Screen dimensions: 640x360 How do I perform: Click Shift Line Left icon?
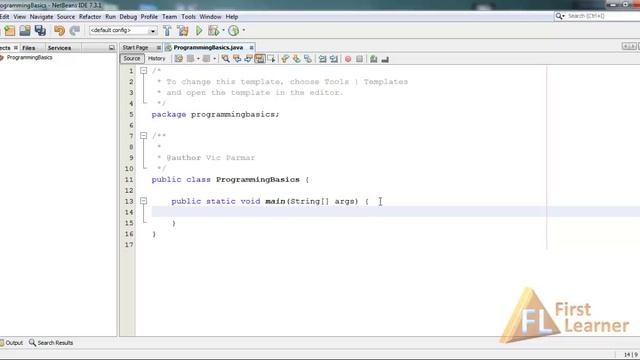pyautogui.click(x=322, y=59)
